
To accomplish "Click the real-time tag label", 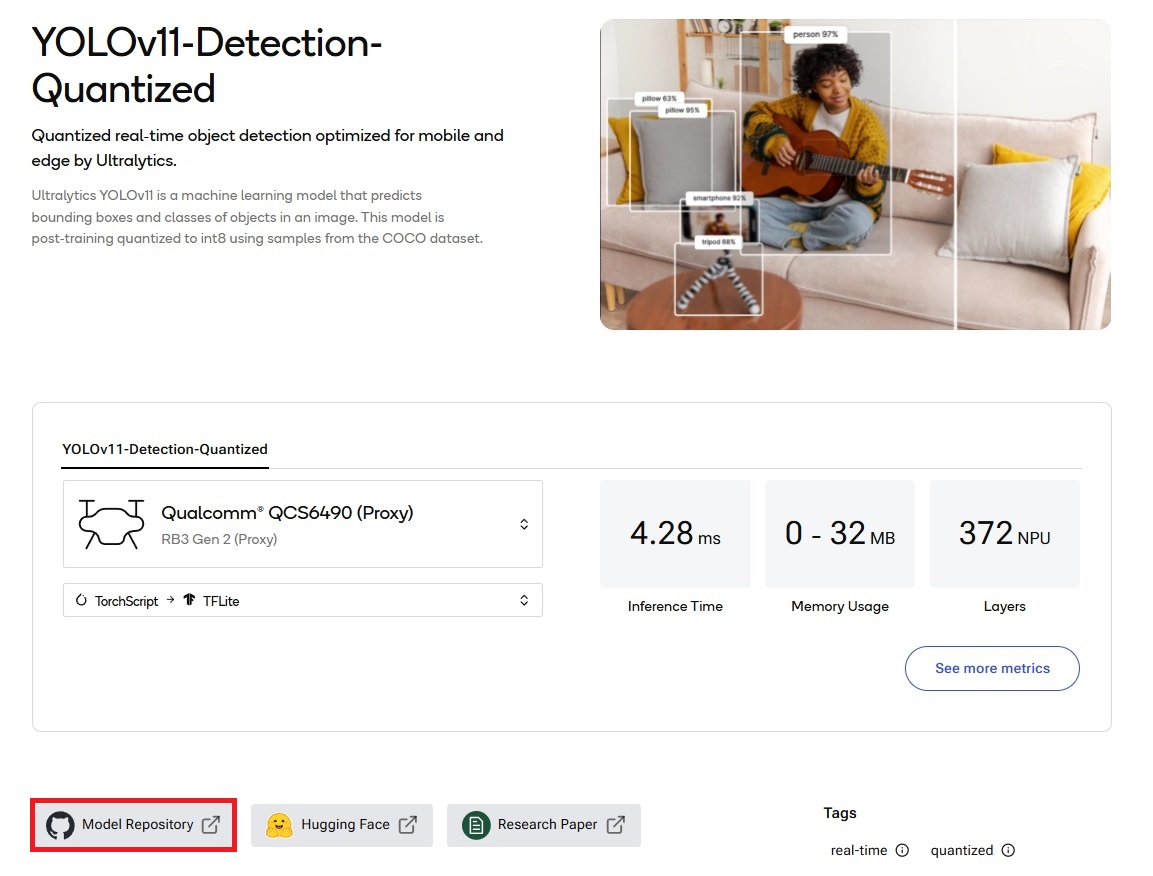I will pos(857,850).
